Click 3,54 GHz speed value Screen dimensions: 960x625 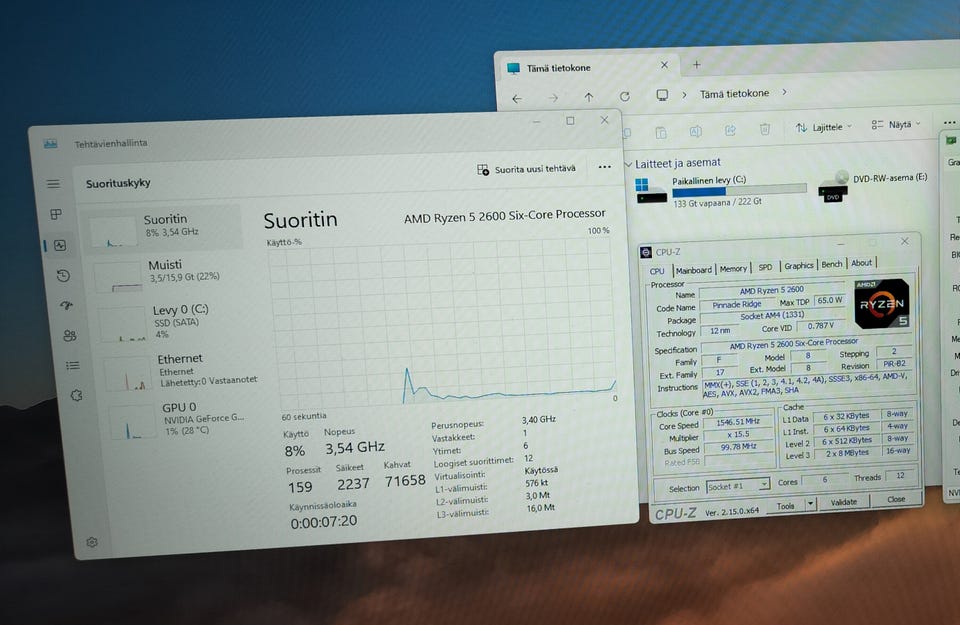coord(354,447)
